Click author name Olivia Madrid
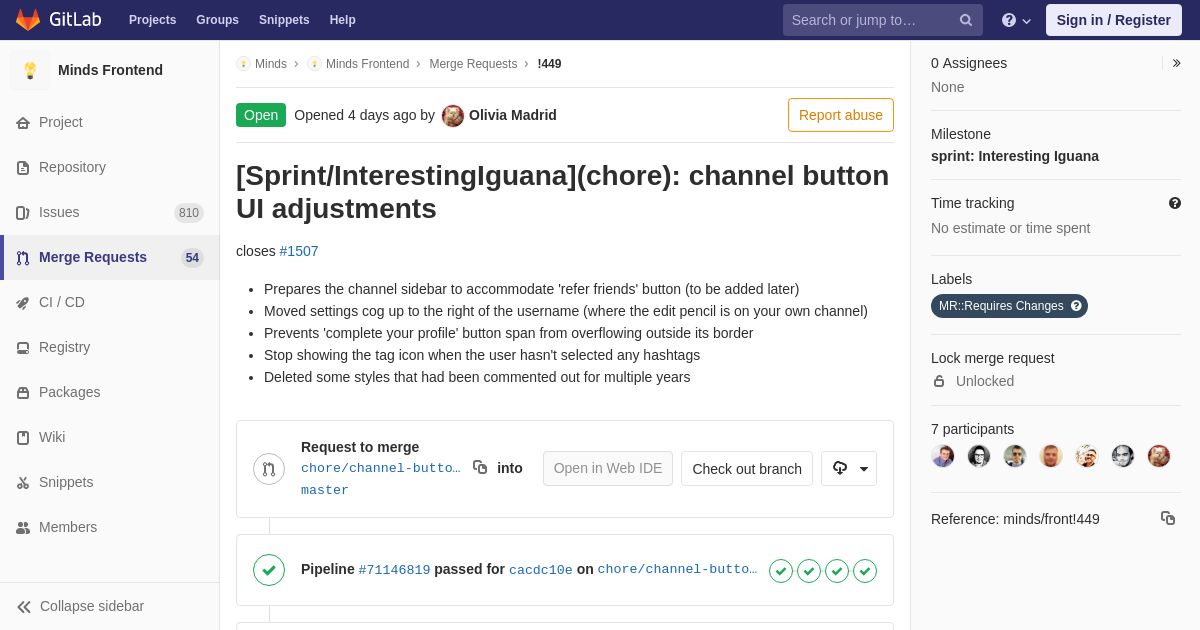This screenshot has height=630, width=1200. [513, 115]
